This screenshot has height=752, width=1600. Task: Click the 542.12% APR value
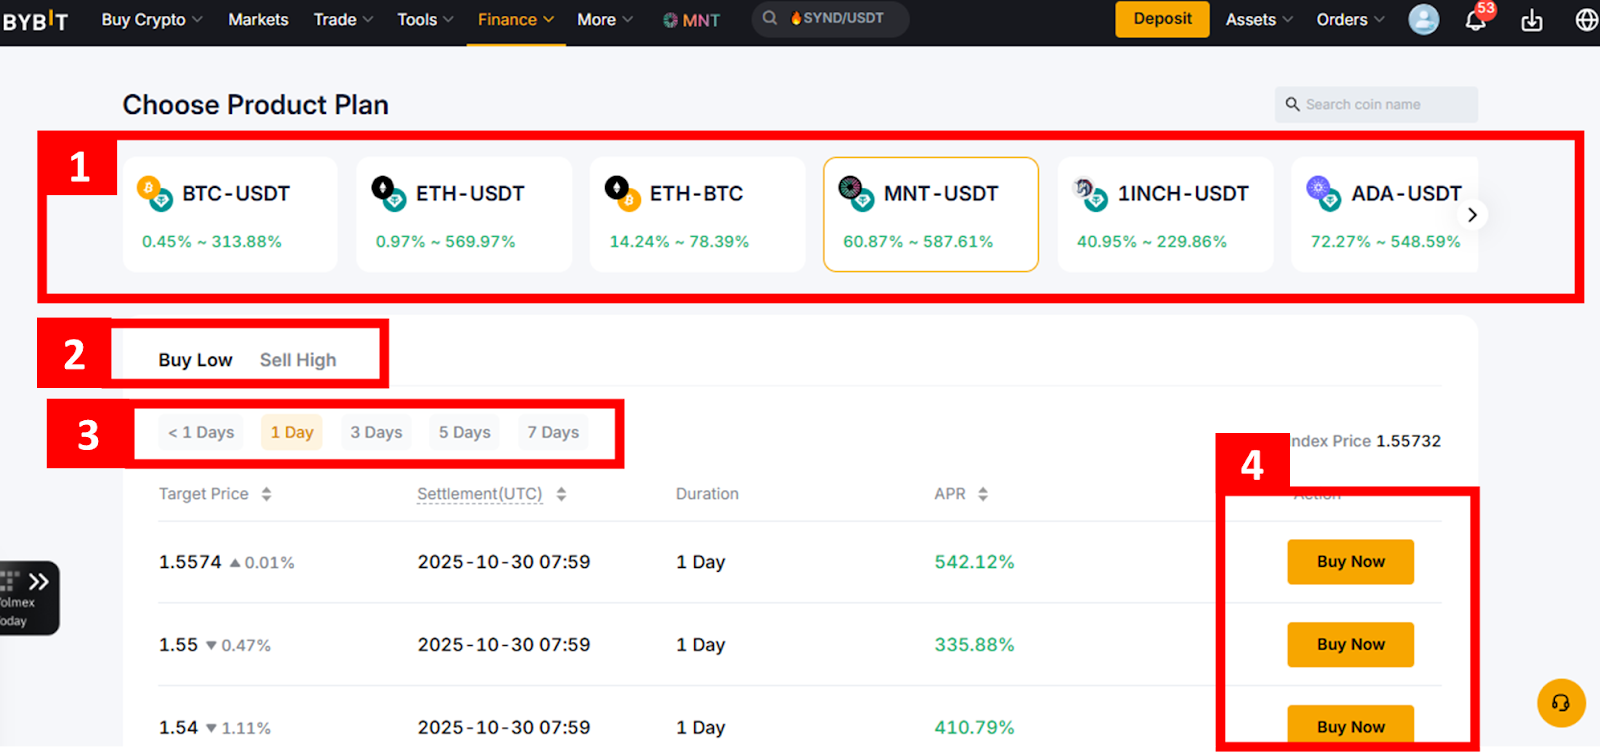pyautogui.click(x=974, y=562)
